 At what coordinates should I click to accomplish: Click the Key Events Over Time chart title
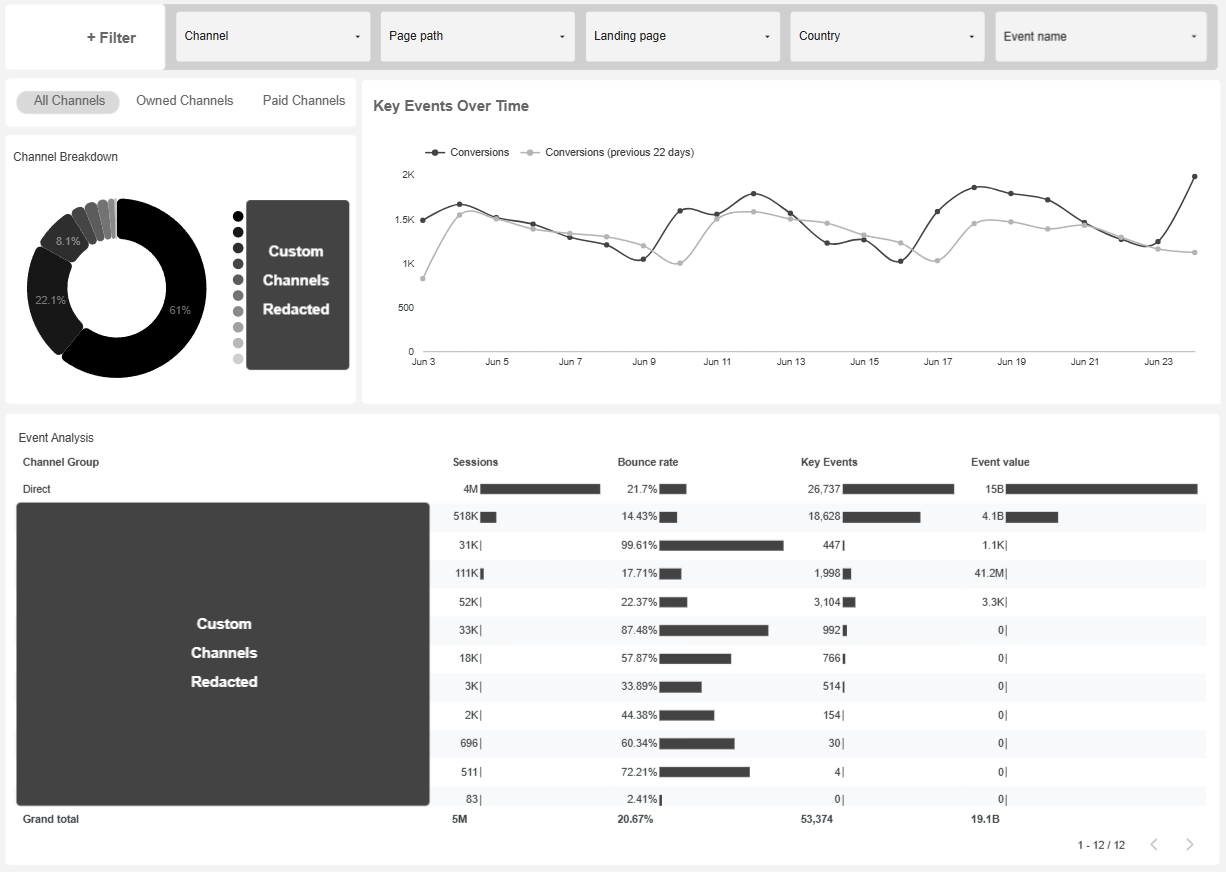tap(449, 106)
